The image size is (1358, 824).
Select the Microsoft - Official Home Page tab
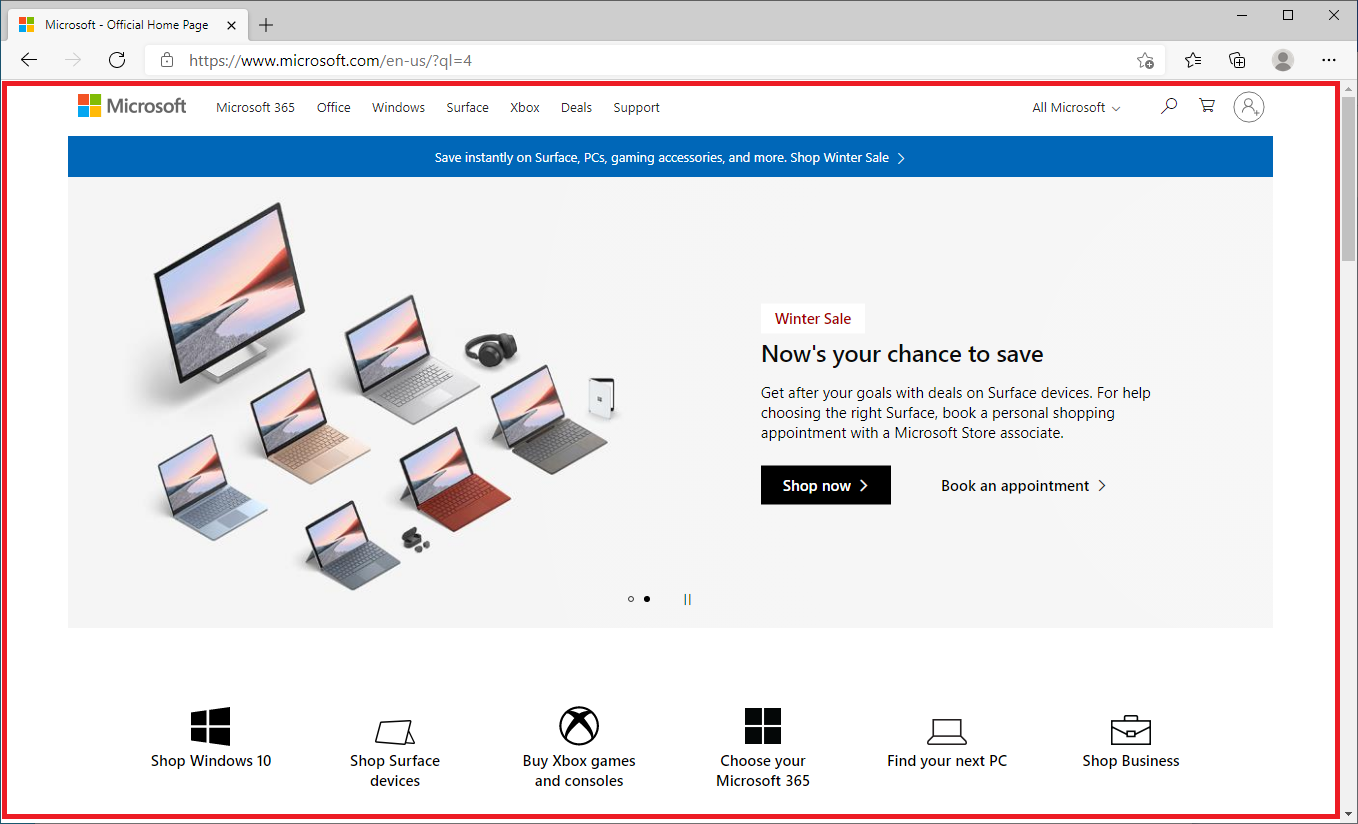(x=126, y=25)
